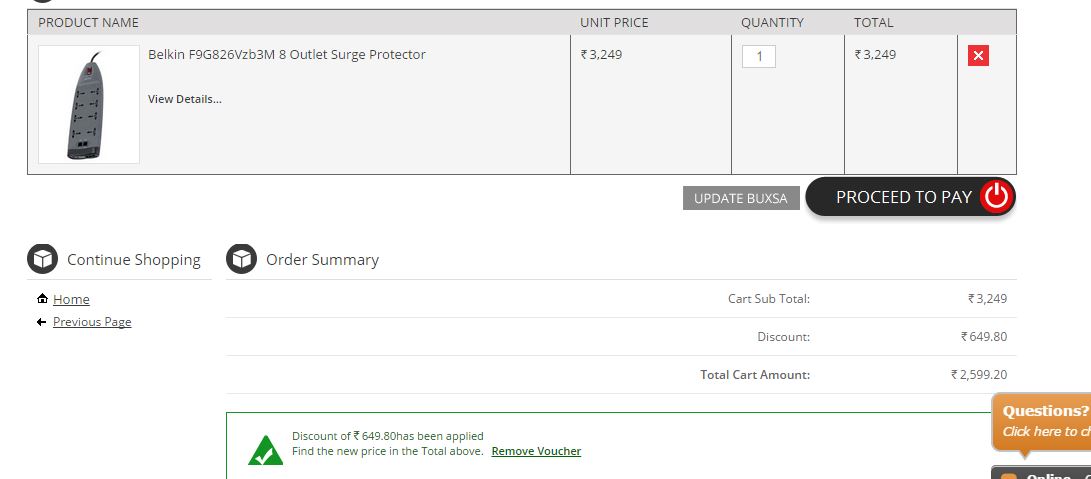The width and height of the screenshot is (1091, 479).
Task: Click the Order Summary heading
Action: (322, 260)
